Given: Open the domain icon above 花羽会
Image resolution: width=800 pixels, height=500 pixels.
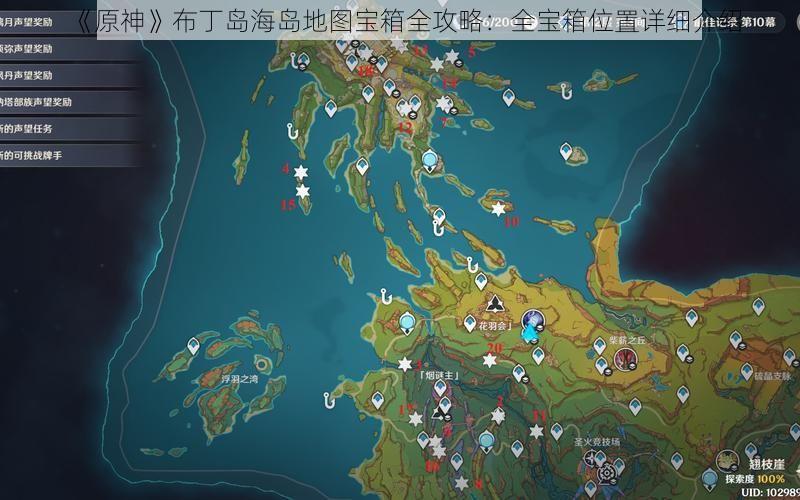Looking at the screenshot, I should click(x=495, y=304).
